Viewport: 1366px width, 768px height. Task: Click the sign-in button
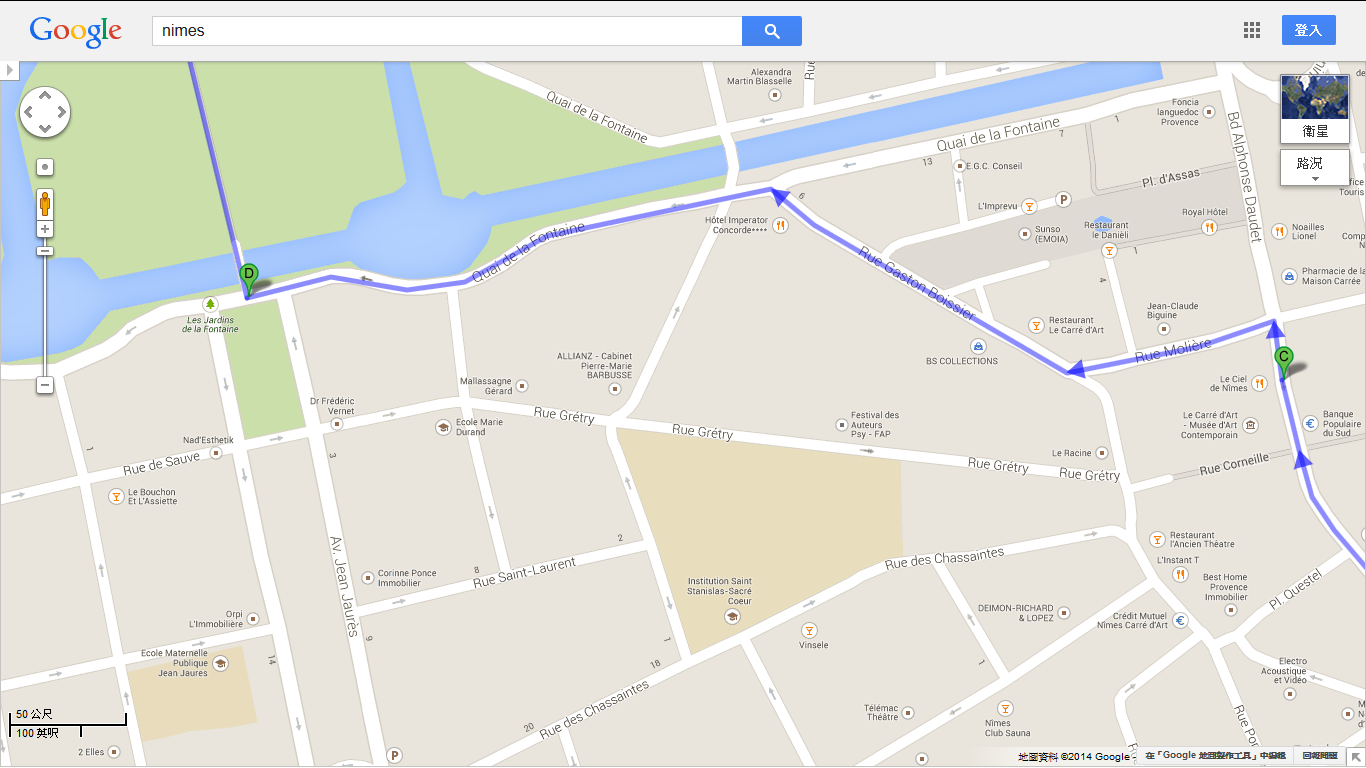click(x=1308, y=30)
